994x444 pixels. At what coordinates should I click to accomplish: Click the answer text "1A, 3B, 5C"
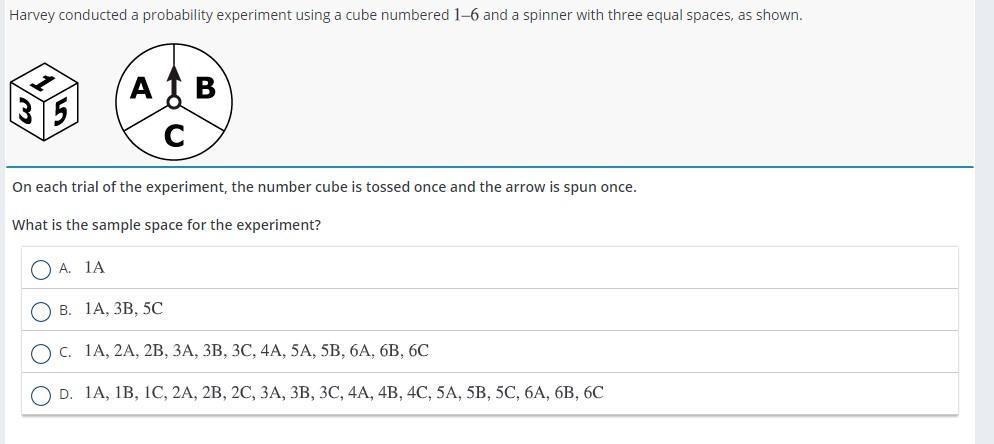pyautogui.click(x=124, y=309)
